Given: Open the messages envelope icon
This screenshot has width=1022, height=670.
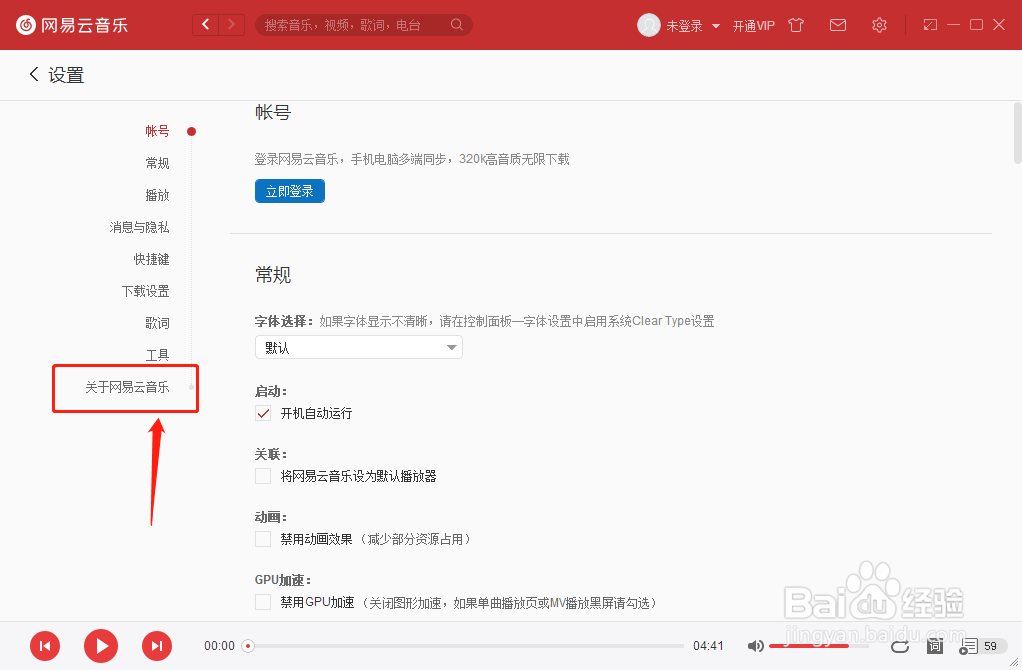Looking at the screenshot, I should tap(838, 25).
